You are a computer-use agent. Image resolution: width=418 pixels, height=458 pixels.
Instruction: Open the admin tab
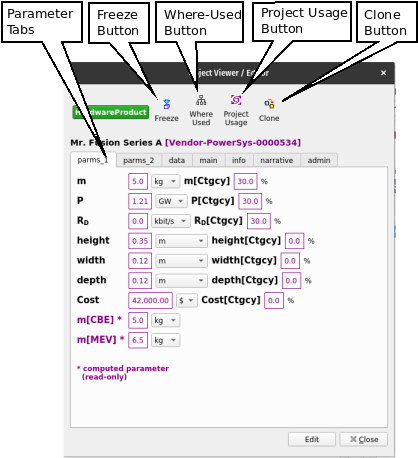(319, 160)
